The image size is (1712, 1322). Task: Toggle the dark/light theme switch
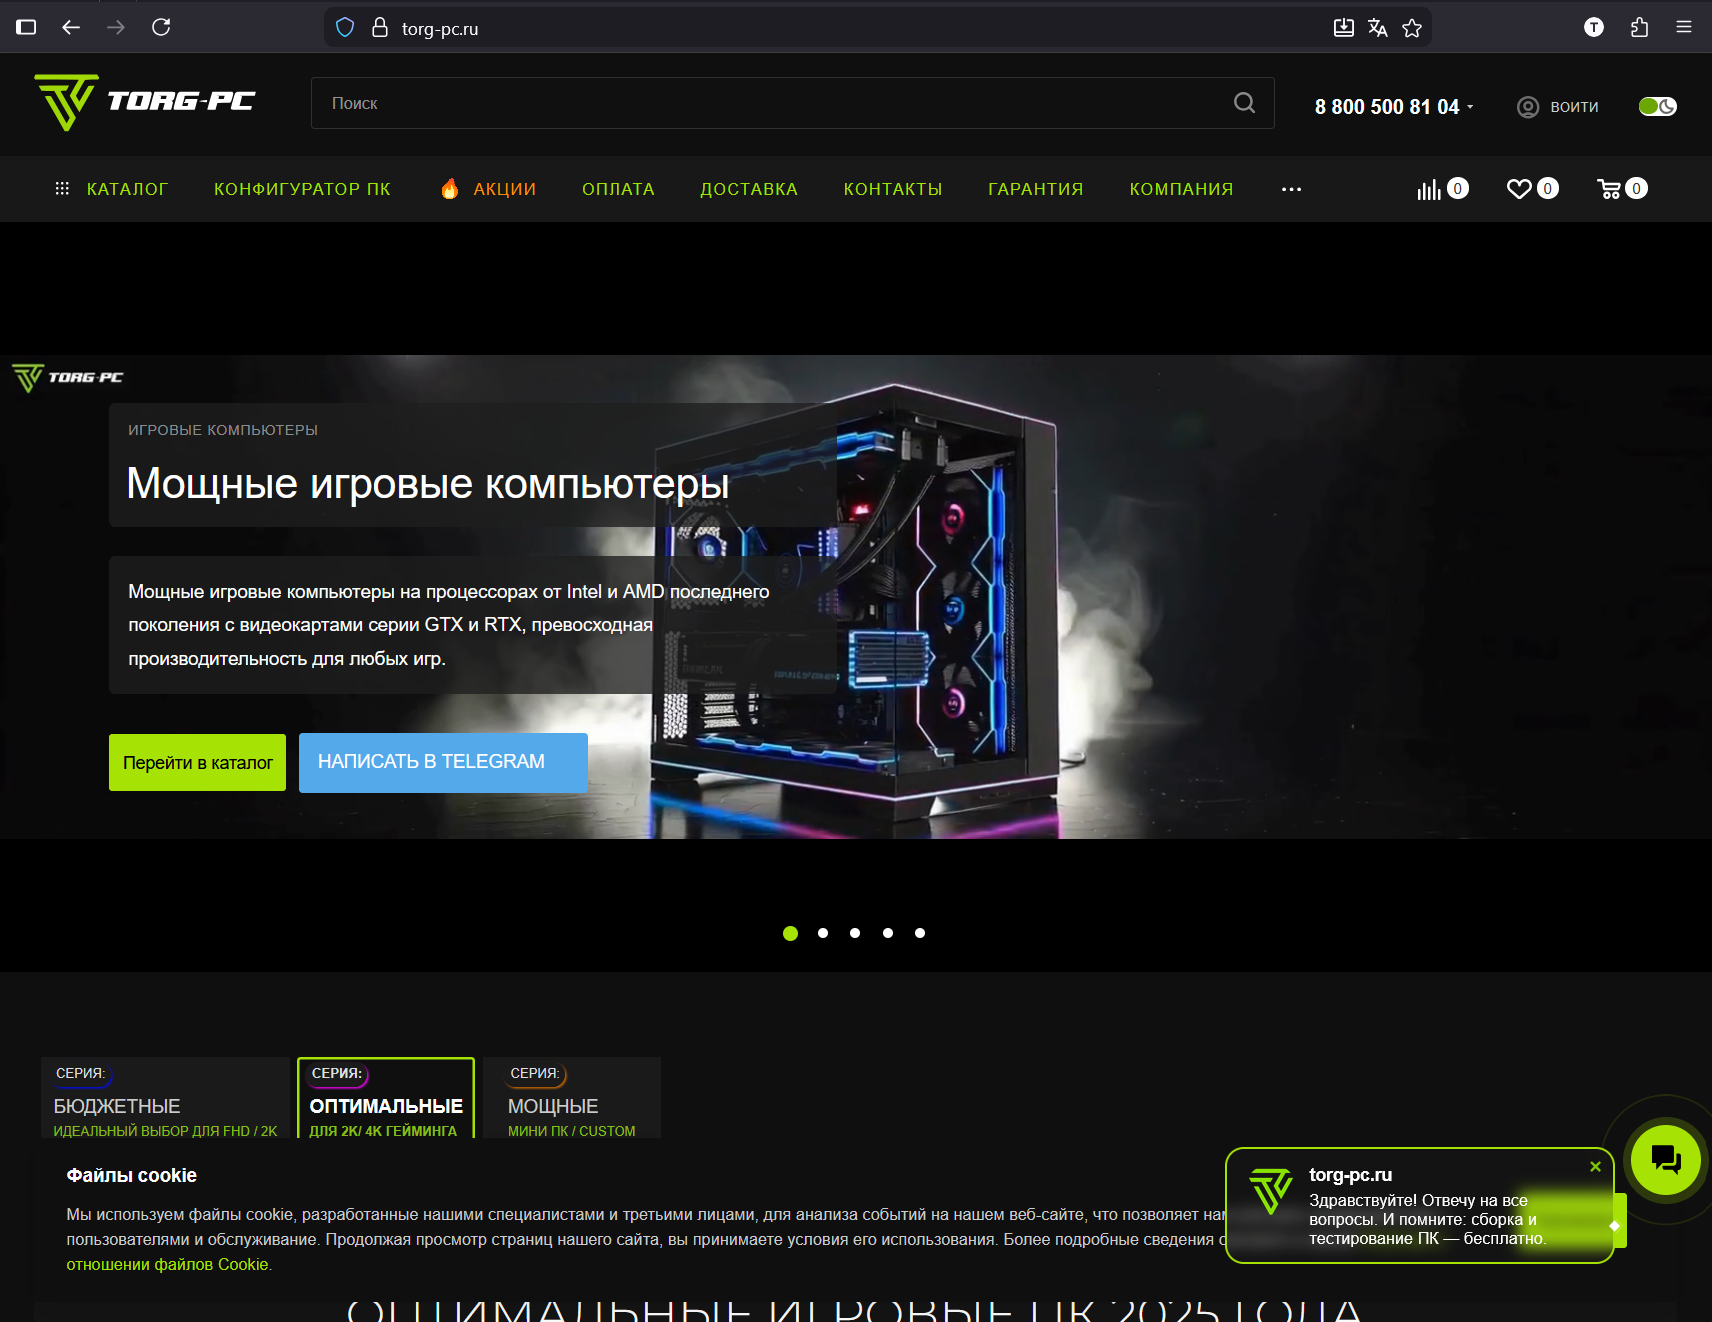(x=1657, y=106)
